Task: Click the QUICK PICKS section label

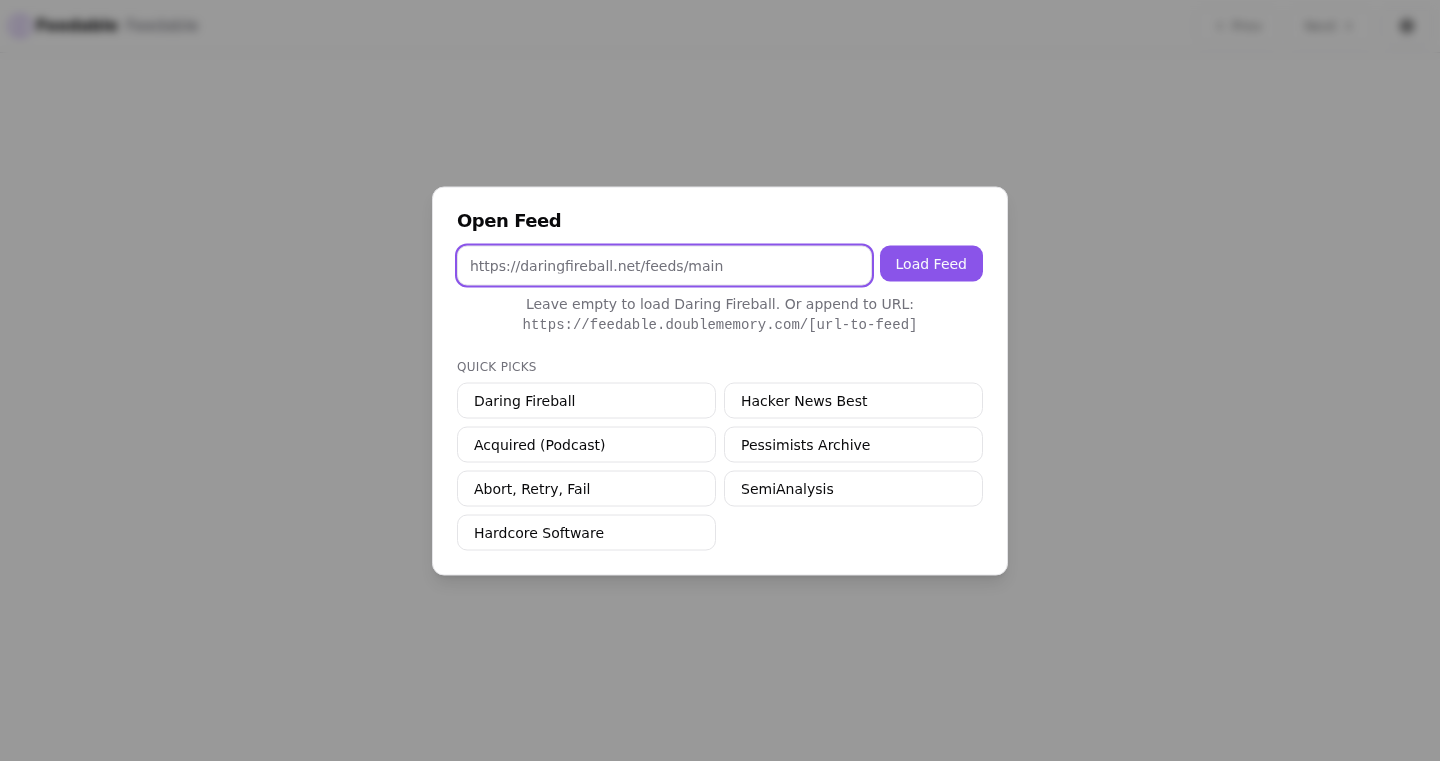Action: pyautogui.click(x=497, y=367)
